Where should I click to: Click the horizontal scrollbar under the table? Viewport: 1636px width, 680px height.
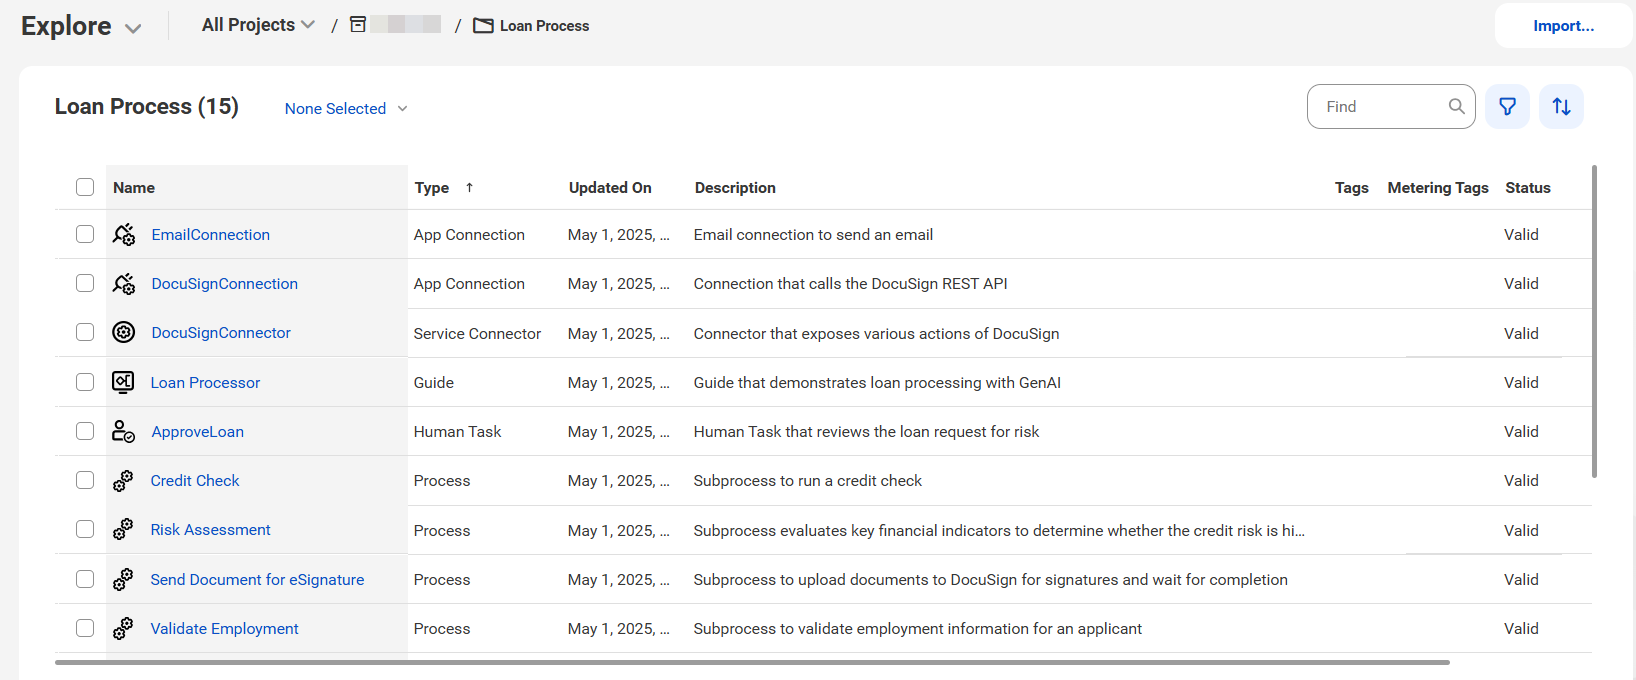(752, 662)
